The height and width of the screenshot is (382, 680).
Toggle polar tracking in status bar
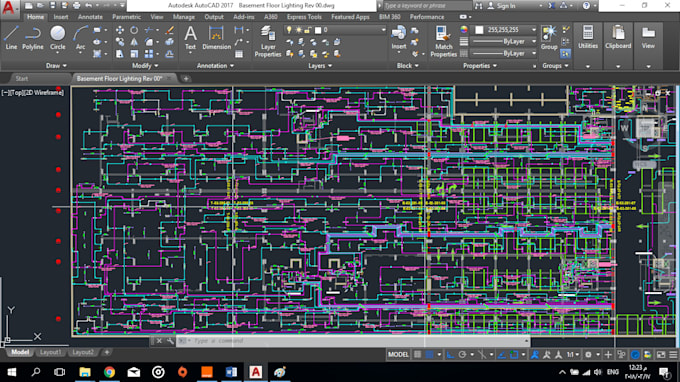462,355
